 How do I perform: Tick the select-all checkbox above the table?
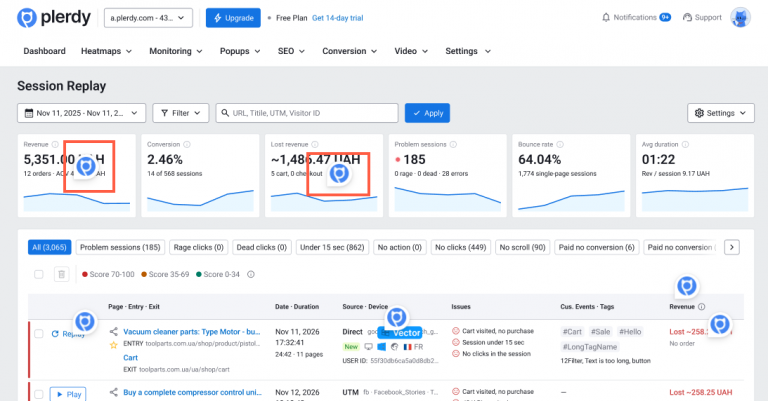(x=39, y=274)
